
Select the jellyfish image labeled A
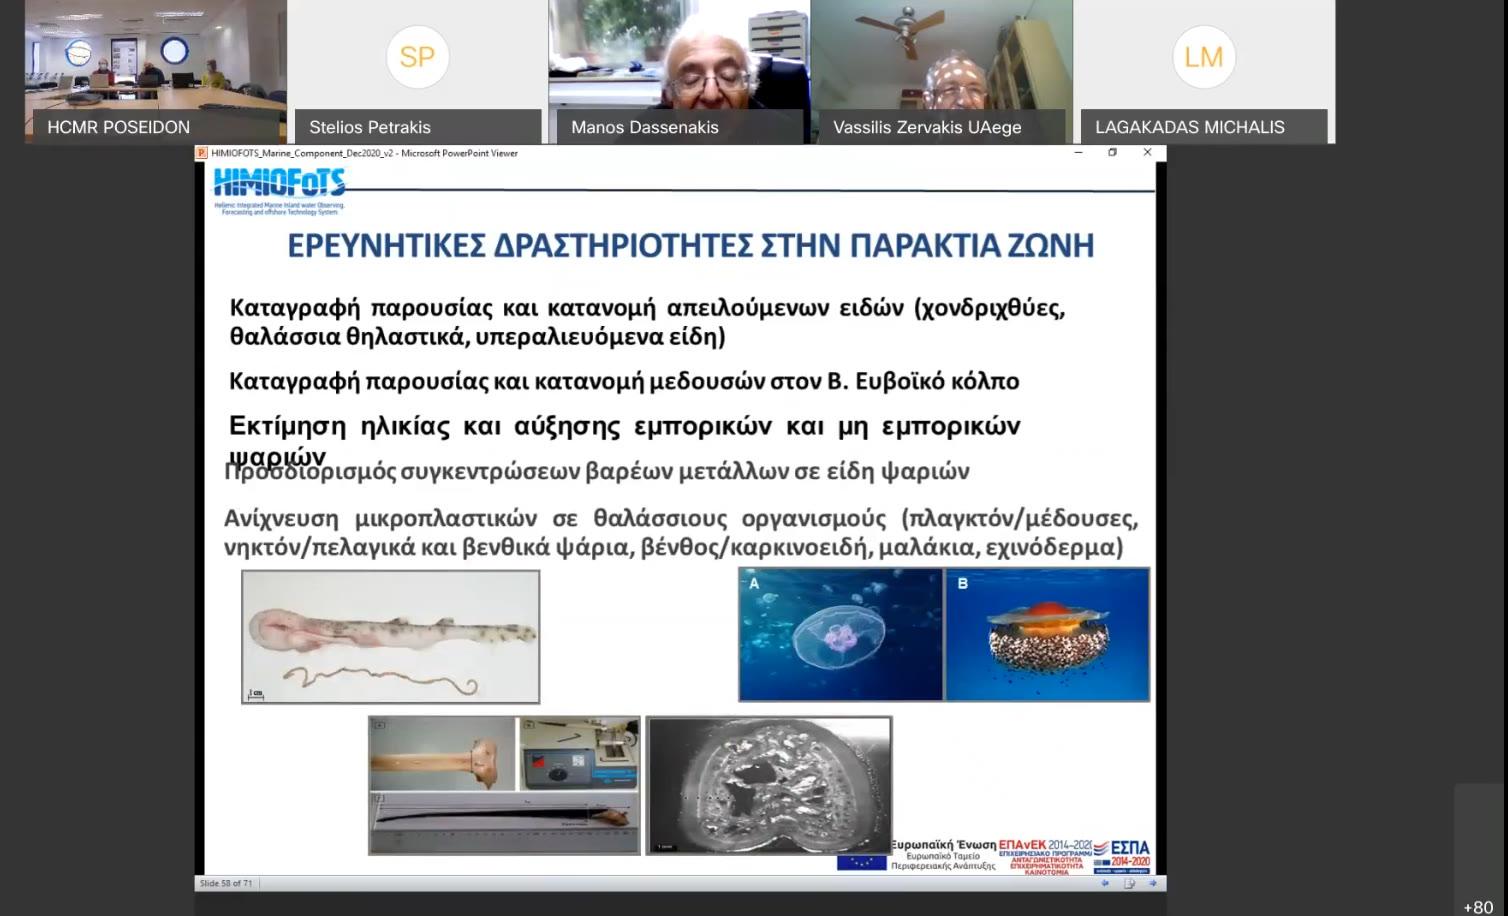tap(841, 634)
